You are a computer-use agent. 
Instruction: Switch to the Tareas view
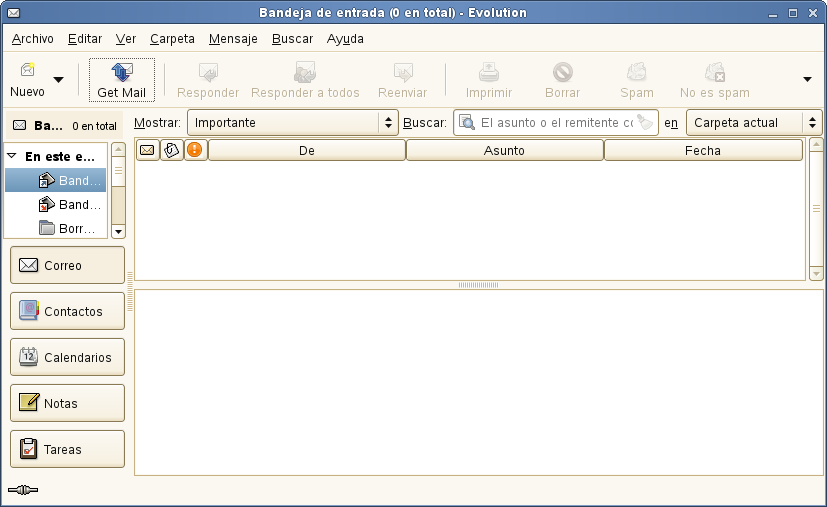click(x=68, y=449)
